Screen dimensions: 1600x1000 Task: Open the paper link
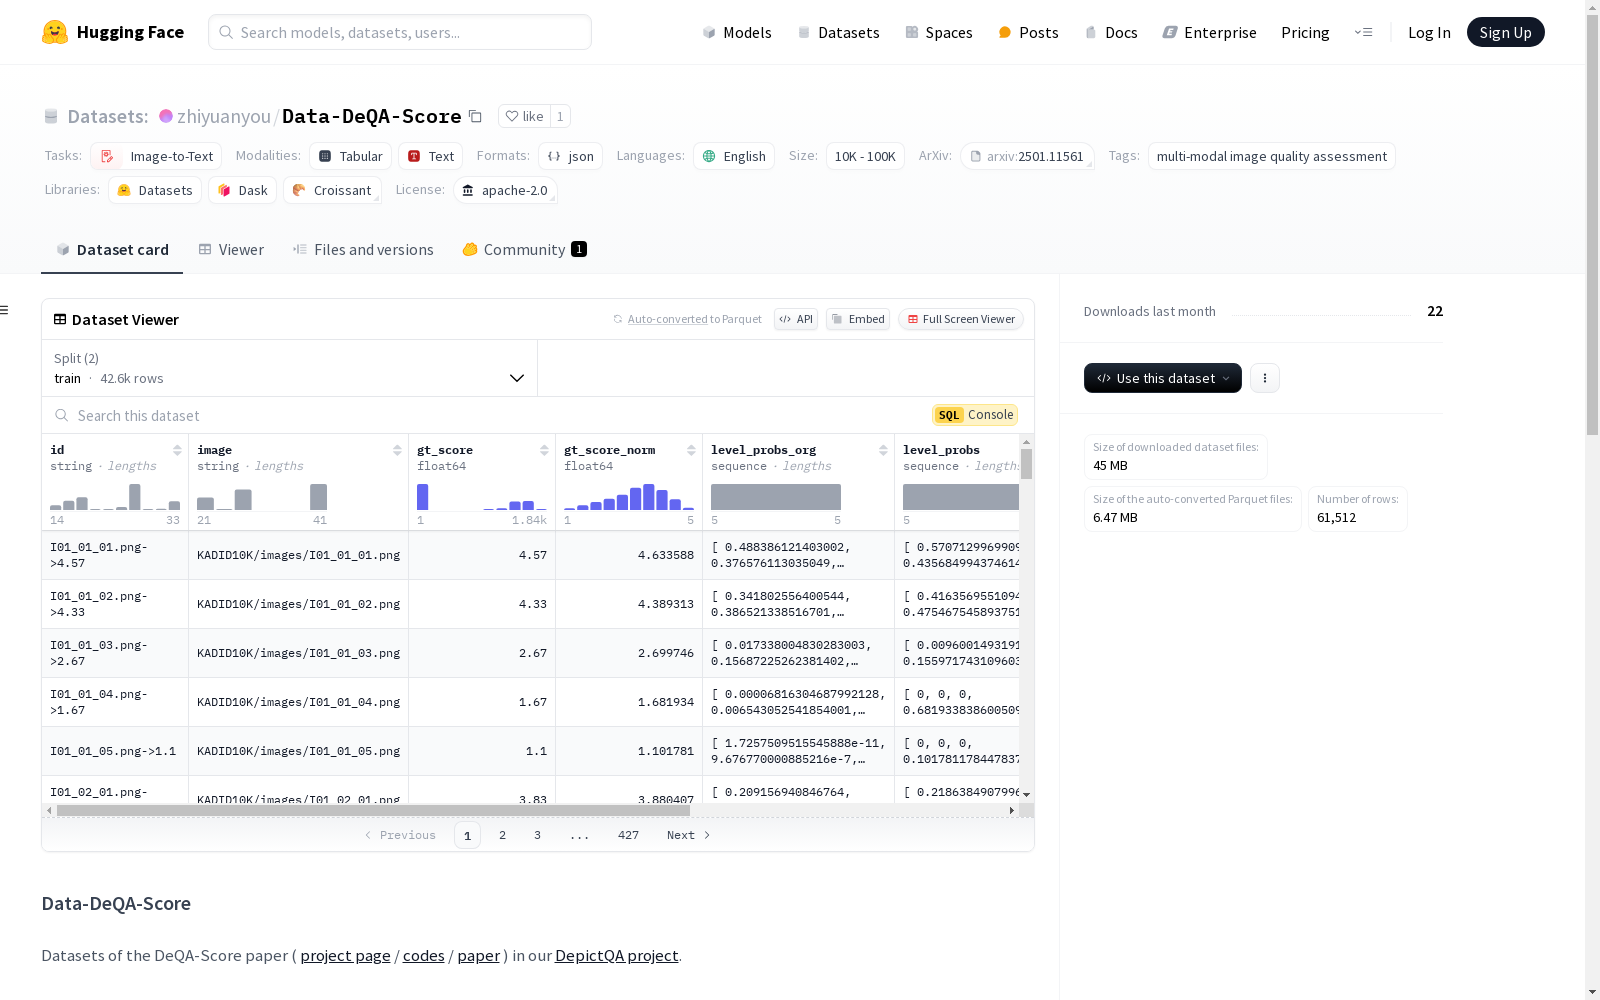coord(478,955)
